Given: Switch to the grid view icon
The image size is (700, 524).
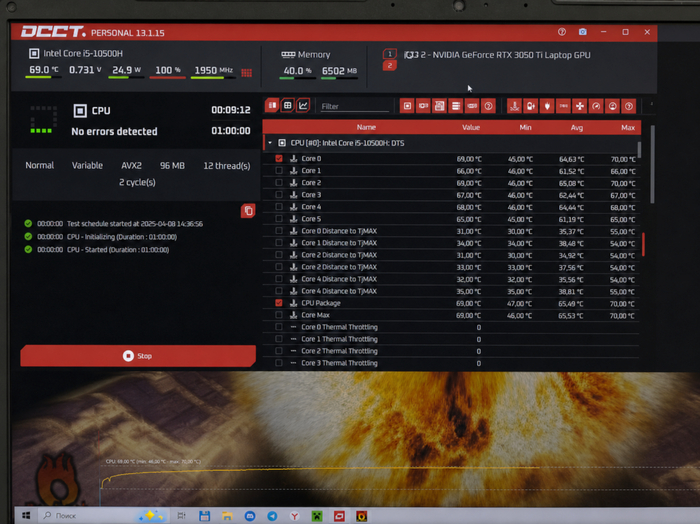Looking at the screenshot, I should click(x=288, y=106).
